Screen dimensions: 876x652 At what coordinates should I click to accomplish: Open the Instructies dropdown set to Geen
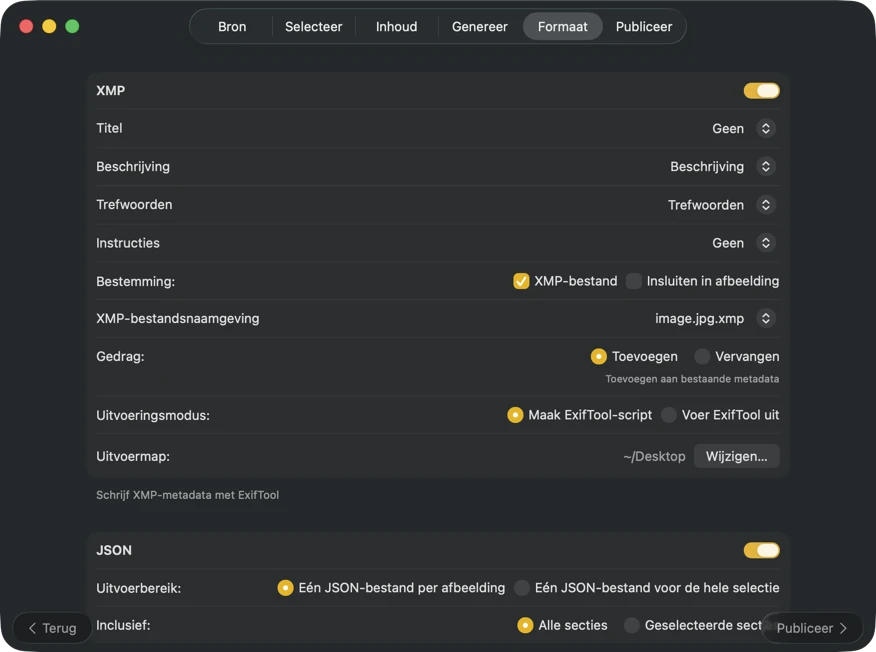(766, 242)
